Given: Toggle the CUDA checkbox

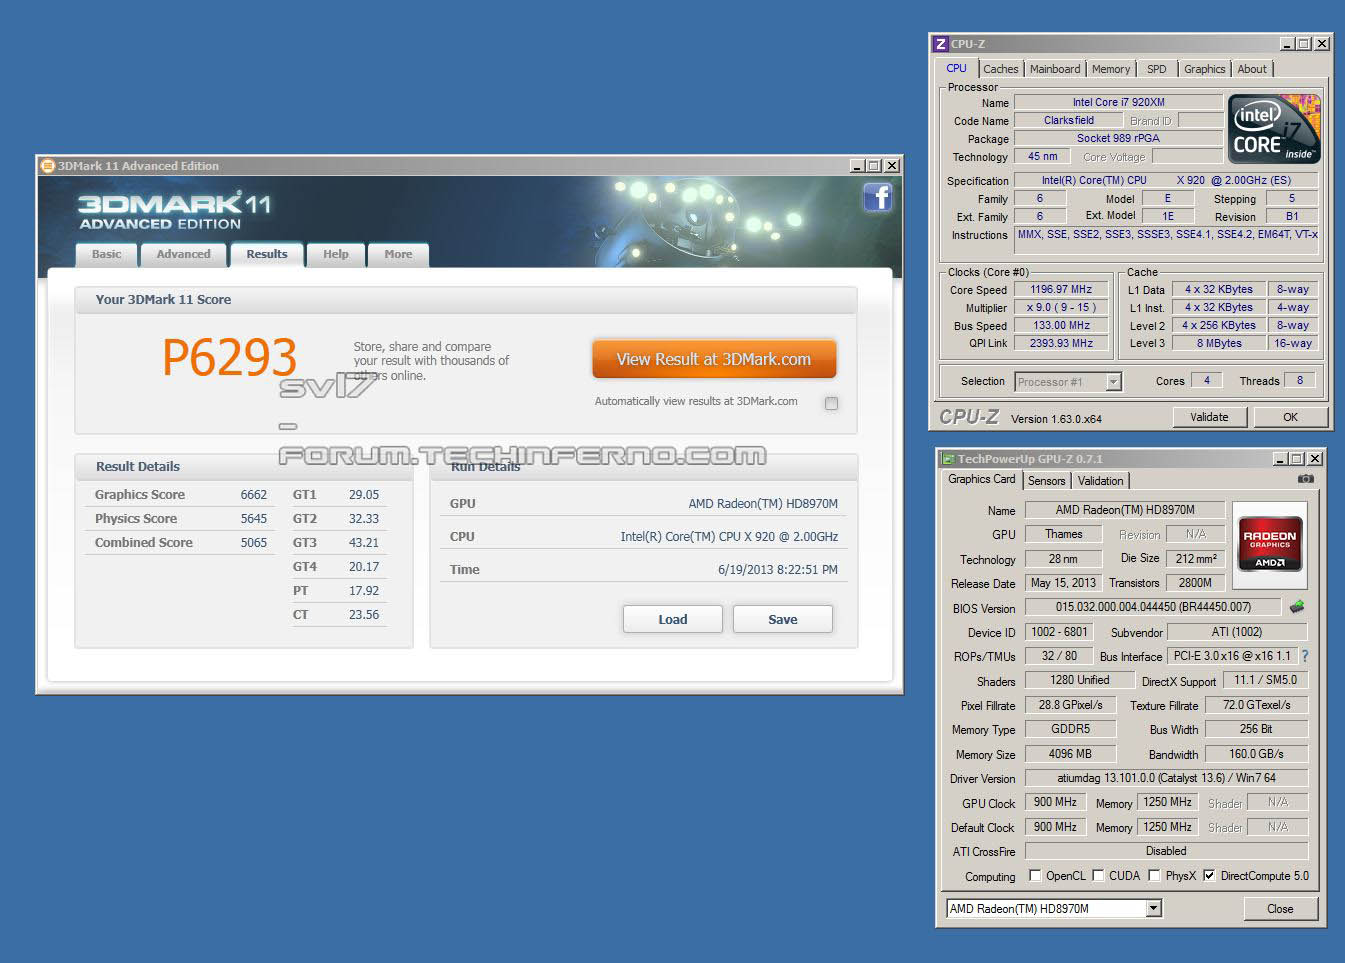Looking at the screenshot, I should coord(1098,875).
